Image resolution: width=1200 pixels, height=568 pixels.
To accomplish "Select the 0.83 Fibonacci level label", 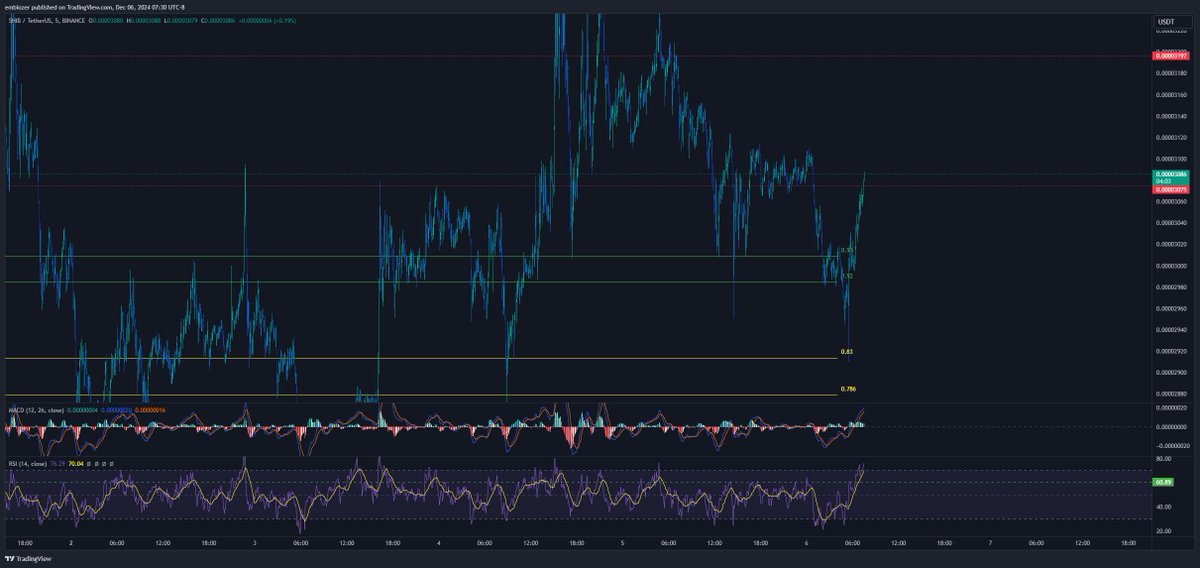I will tap(847, 352).
